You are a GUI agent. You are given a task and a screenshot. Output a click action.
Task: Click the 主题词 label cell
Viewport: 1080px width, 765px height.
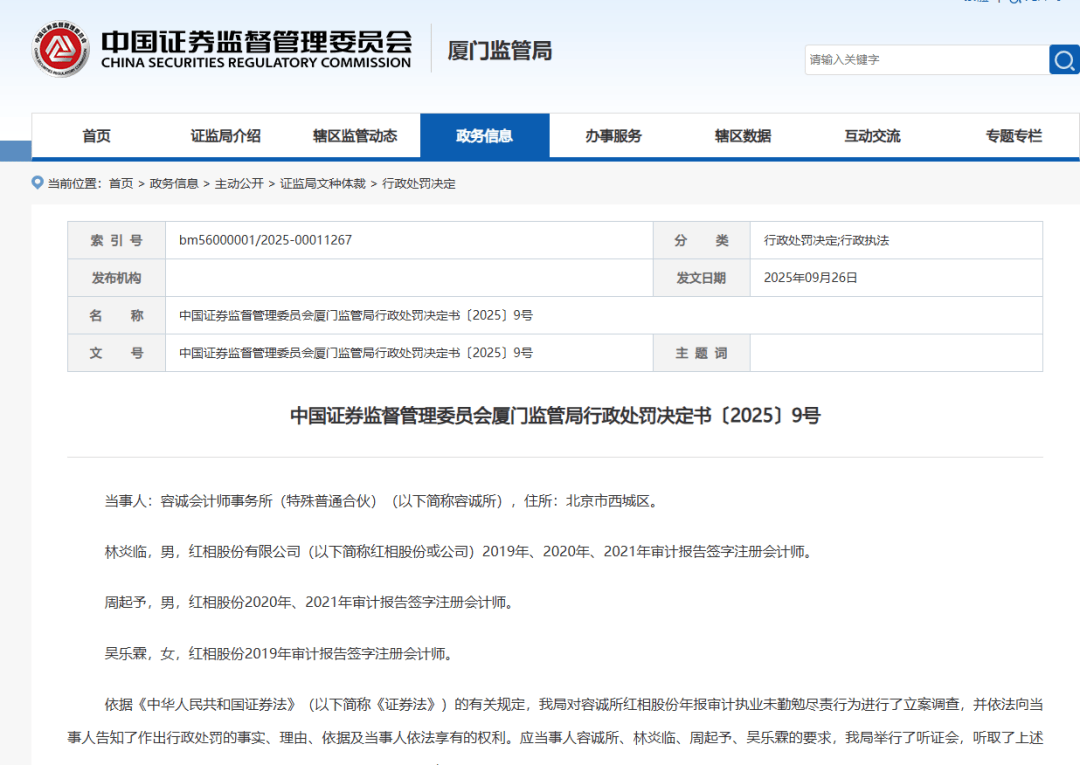[701, 353]
